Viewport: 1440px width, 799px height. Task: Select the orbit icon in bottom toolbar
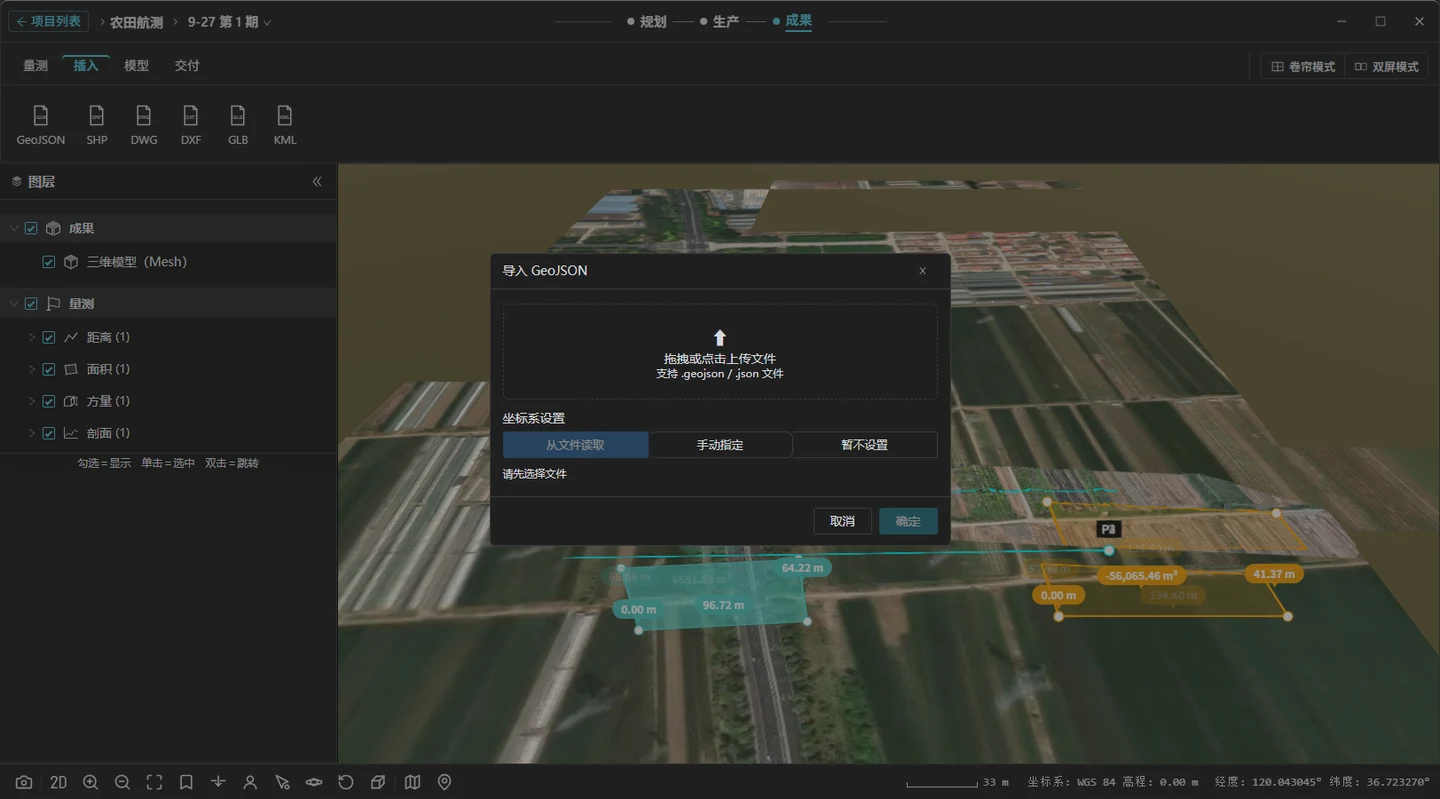(x=314, y=782)
